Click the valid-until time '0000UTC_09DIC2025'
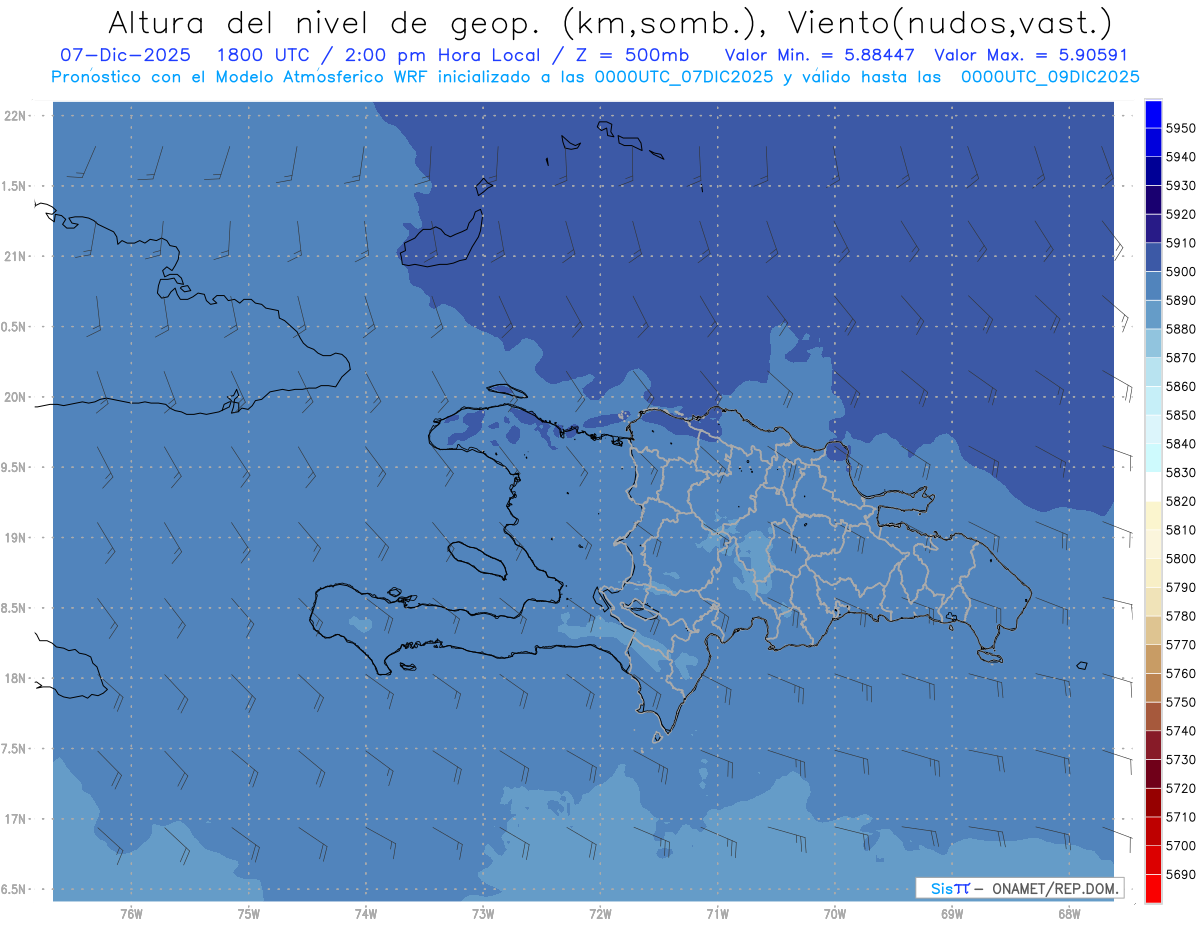 coord(1049,77)
